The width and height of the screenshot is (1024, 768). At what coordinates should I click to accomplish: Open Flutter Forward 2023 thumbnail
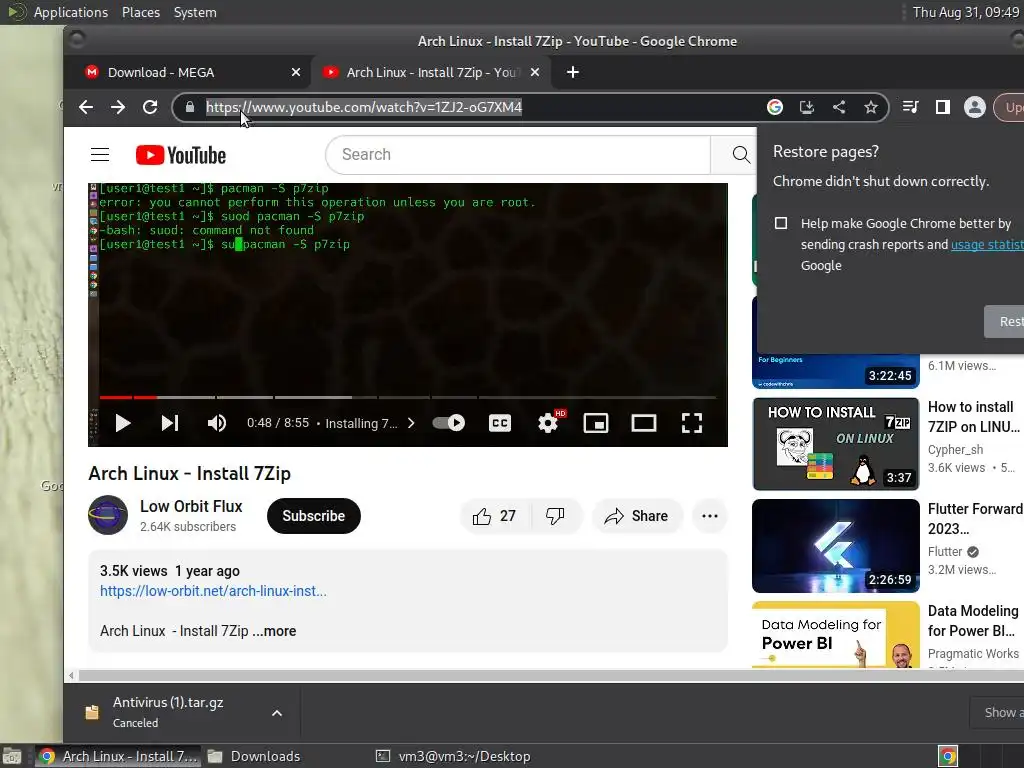[x=835, y=546]
